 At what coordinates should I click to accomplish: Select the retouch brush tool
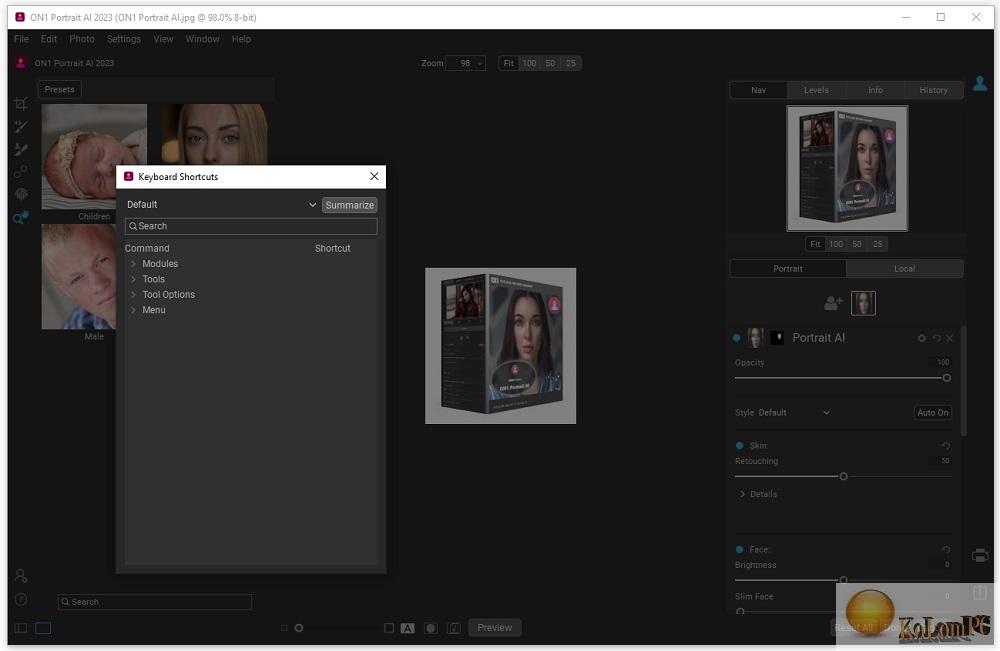tap(20, 126)
